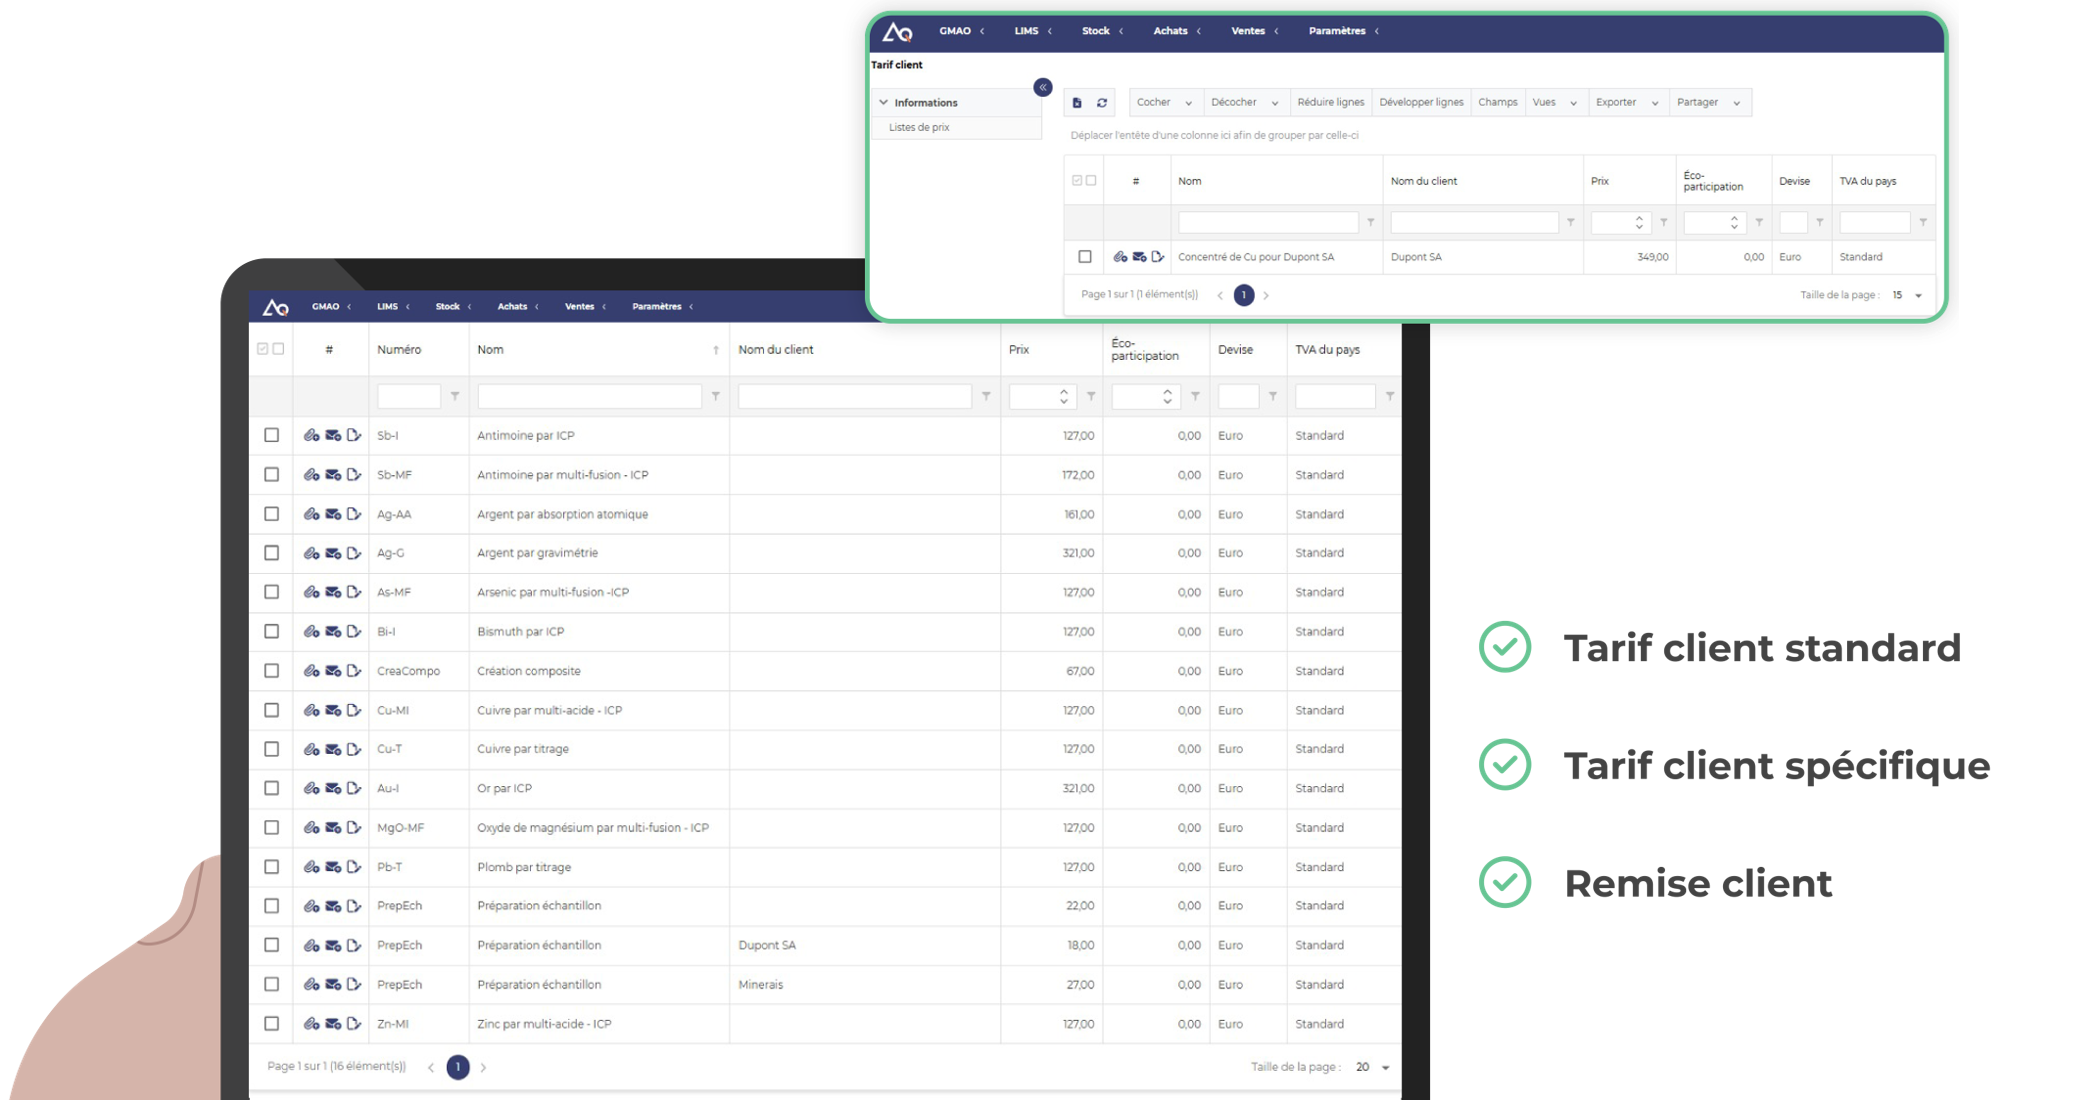
Task: Click the app logo in the tablet navigation bar
Action: pos(276,307)
